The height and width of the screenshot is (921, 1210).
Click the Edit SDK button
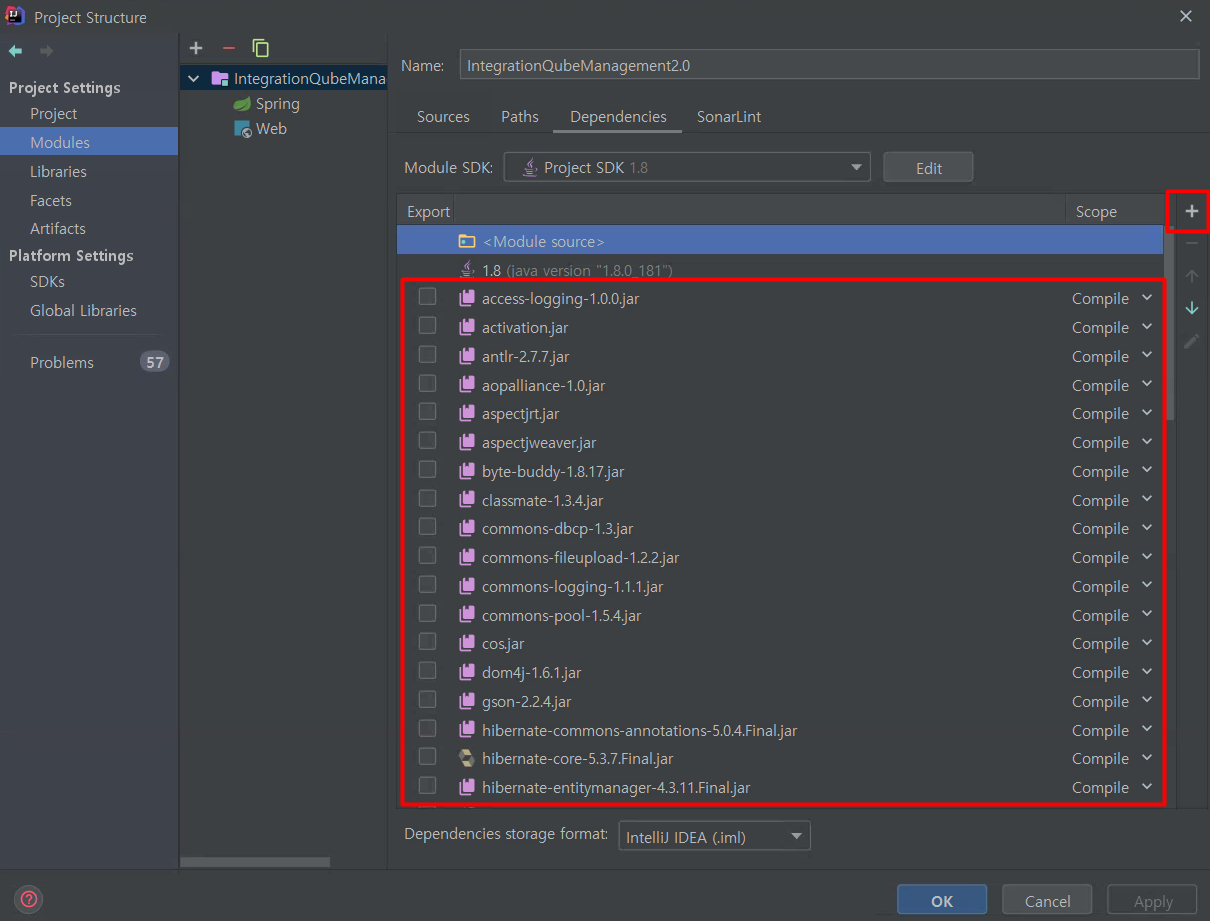coord(928,168)
